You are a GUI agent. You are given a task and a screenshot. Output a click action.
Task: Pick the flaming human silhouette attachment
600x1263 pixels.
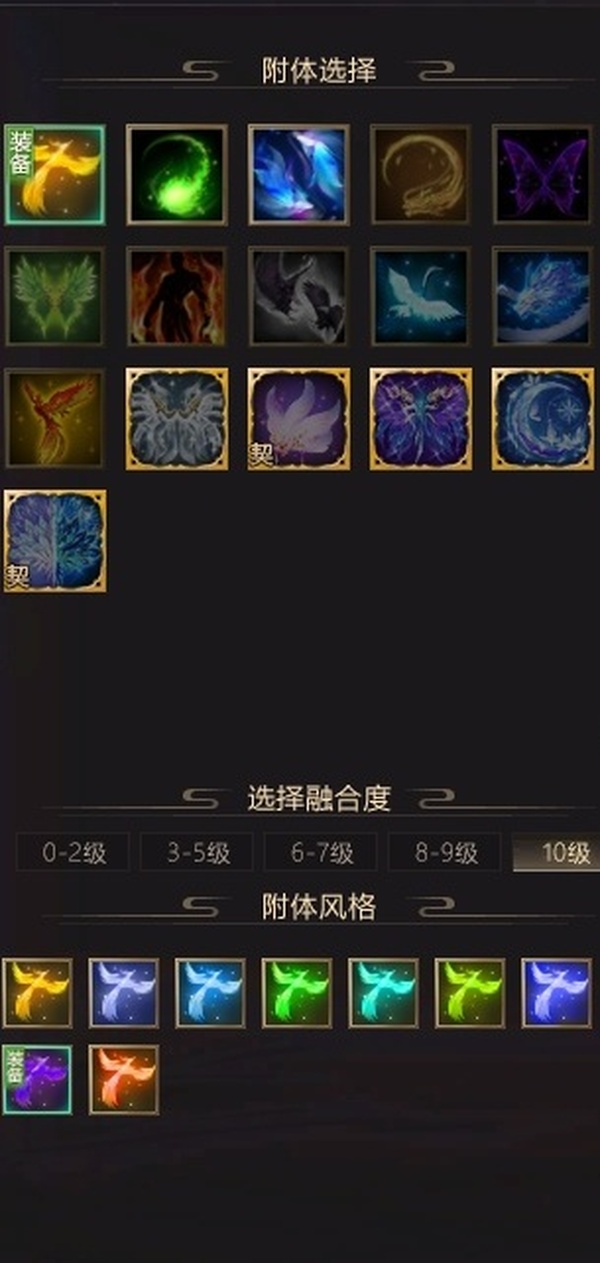(177, 296)
